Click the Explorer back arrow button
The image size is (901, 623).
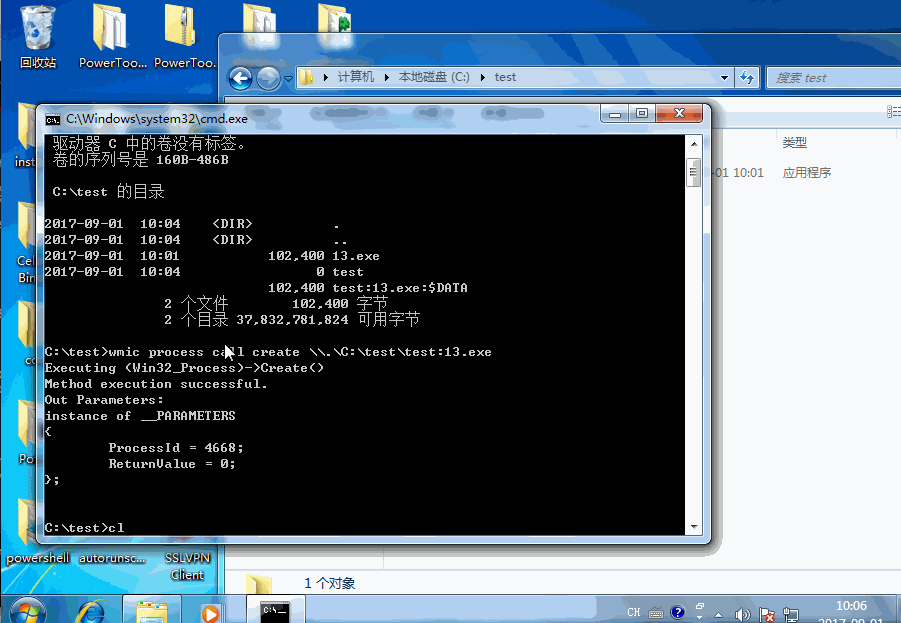point(240,78)
